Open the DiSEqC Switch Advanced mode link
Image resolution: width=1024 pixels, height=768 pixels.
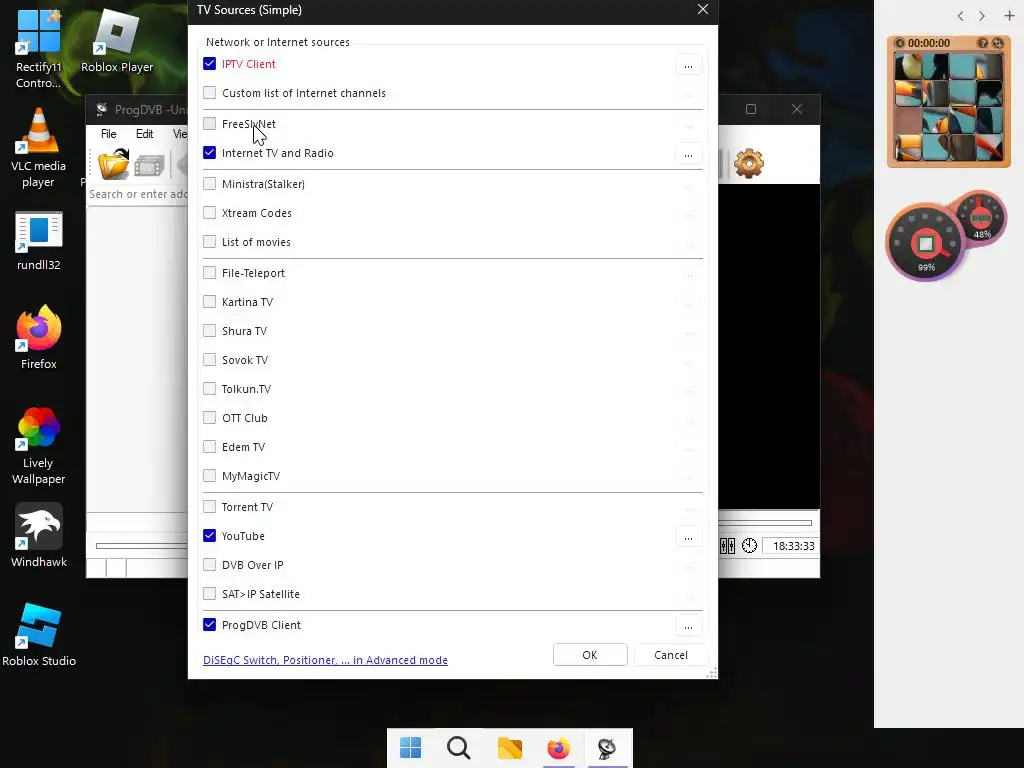point(325,660)
